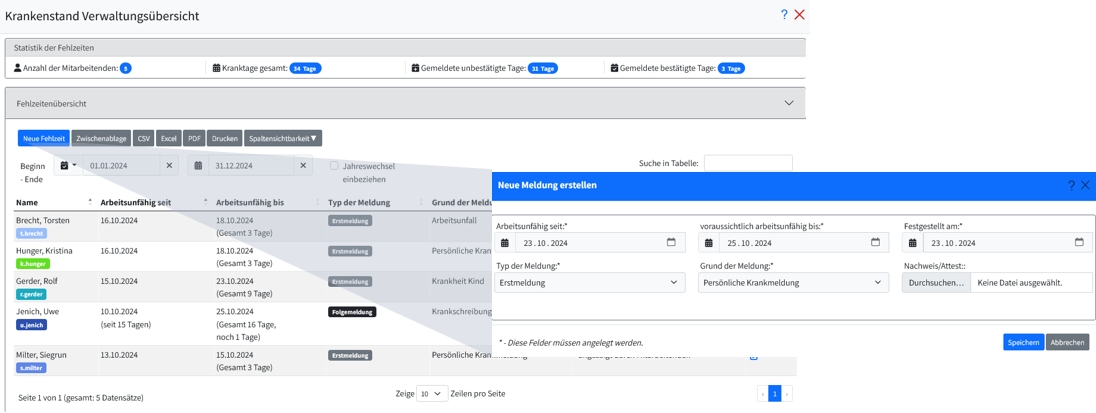Screen dimensions: 1096x413
Task: Click Neue Fehlzeit button
Action: coord(44,138)
